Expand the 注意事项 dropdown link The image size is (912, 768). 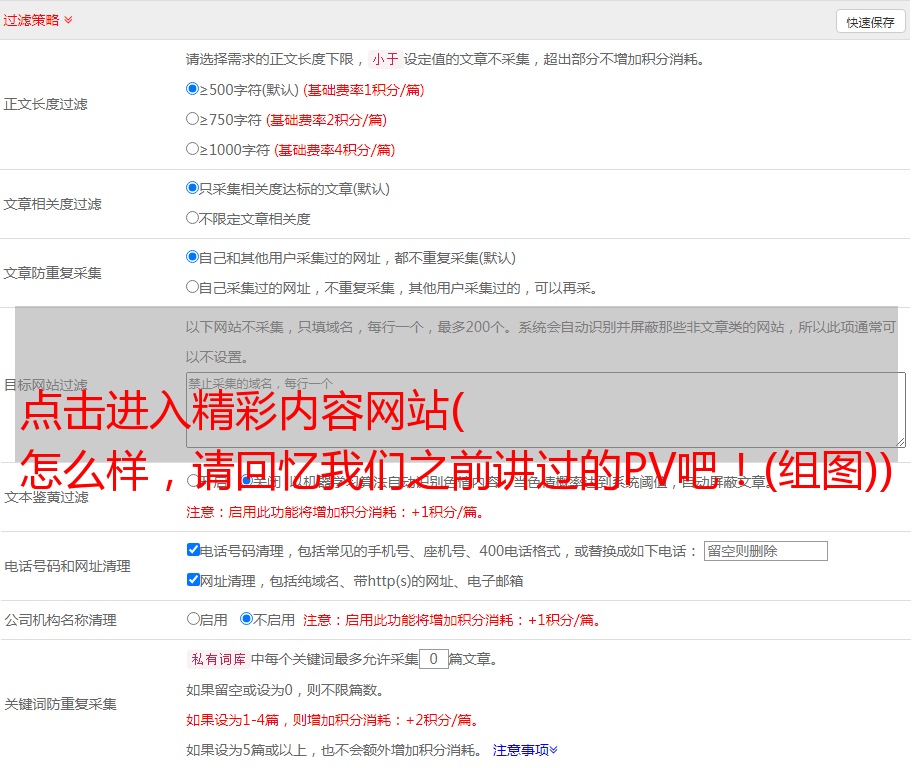coord(525,749)
